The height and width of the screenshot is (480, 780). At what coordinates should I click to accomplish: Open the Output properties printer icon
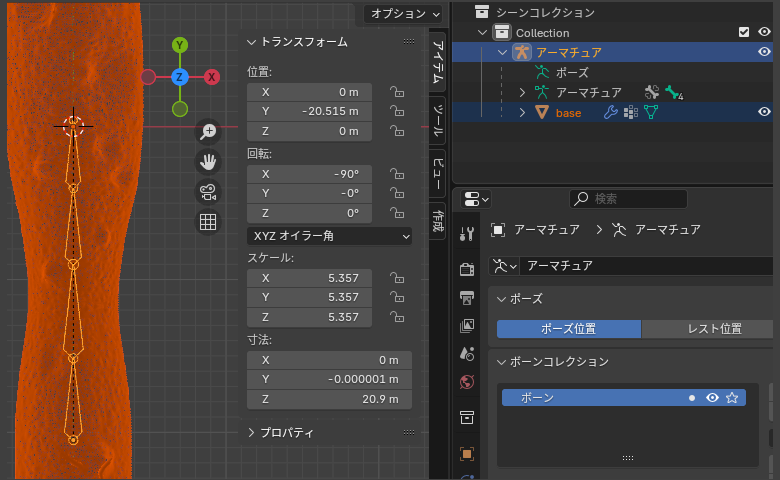pyautogui.click(x=467, y=297)
